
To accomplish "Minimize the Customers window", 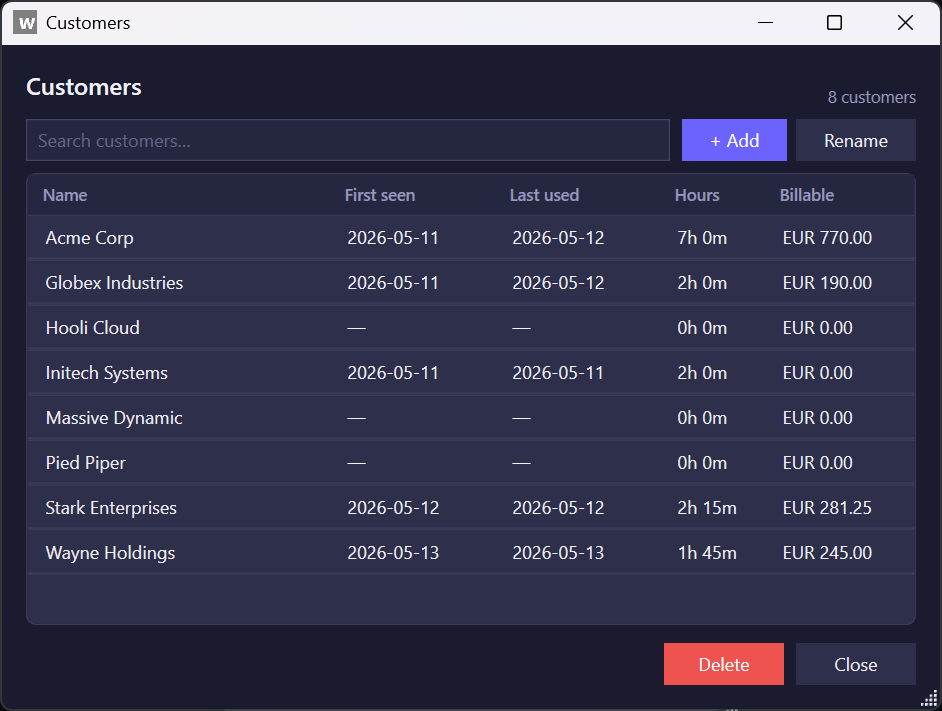I will 765,23.
